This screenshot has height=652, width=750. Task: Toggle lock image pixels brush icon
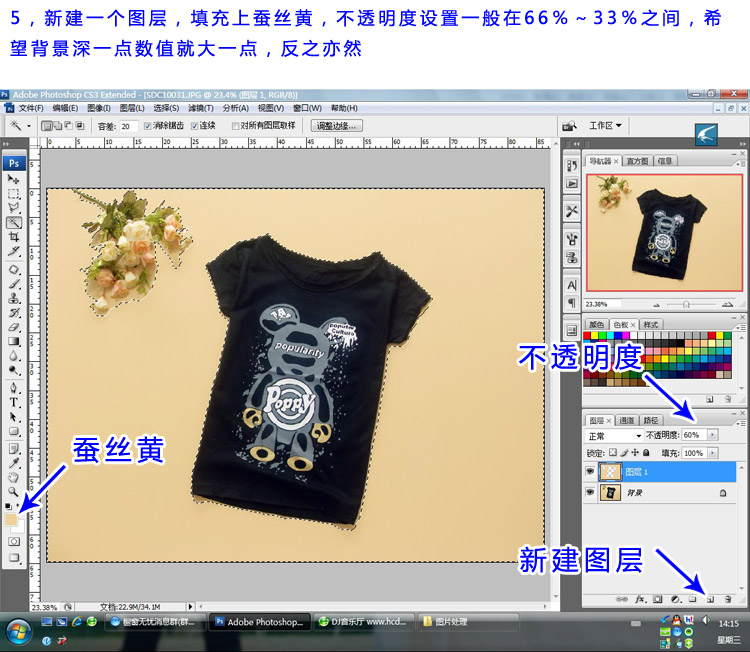coord(624,452)
